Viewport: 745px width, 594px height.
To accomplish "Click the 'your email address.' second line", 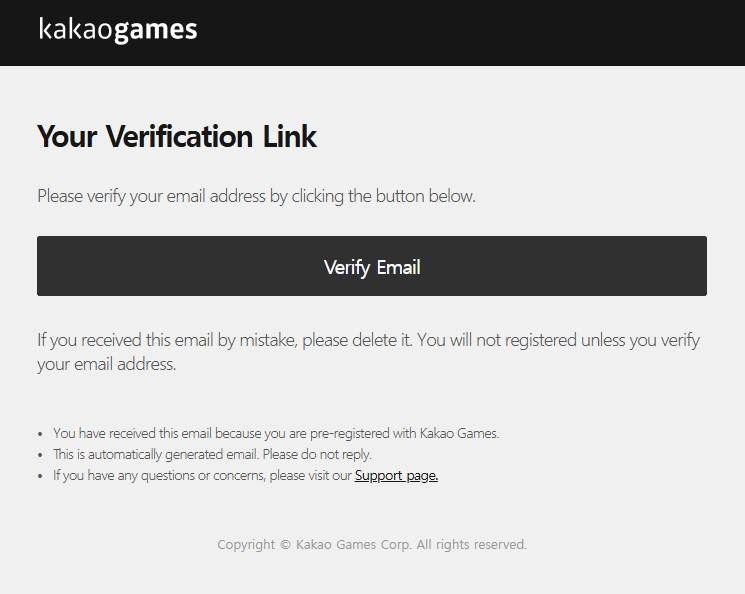I will pyautogui.click(x=106, y=364).
